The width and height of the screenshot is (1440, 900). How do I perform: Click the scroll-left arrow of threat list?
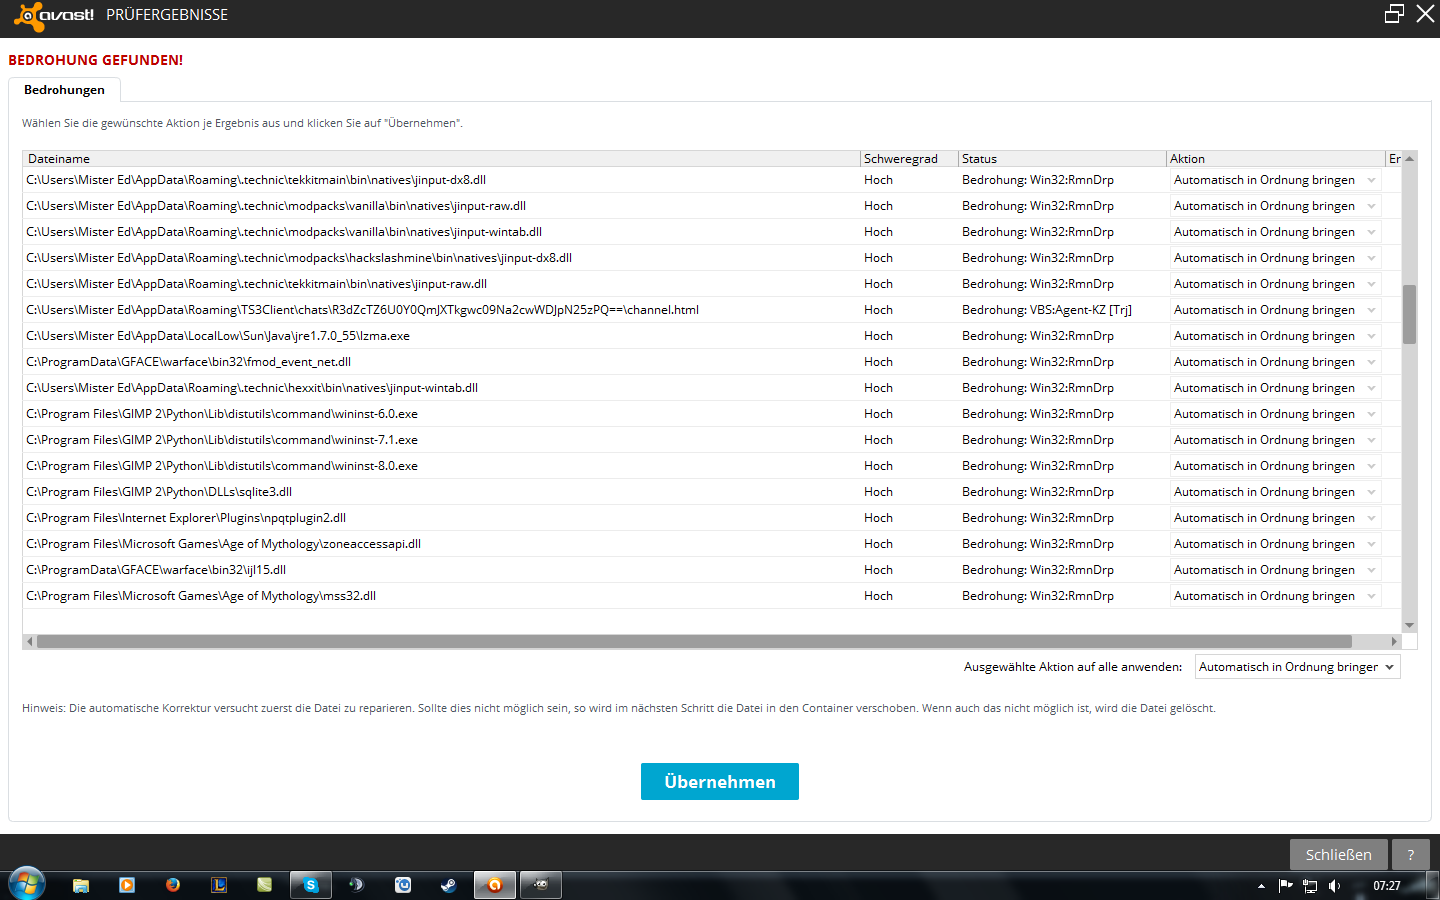click(x=30, y=642)
